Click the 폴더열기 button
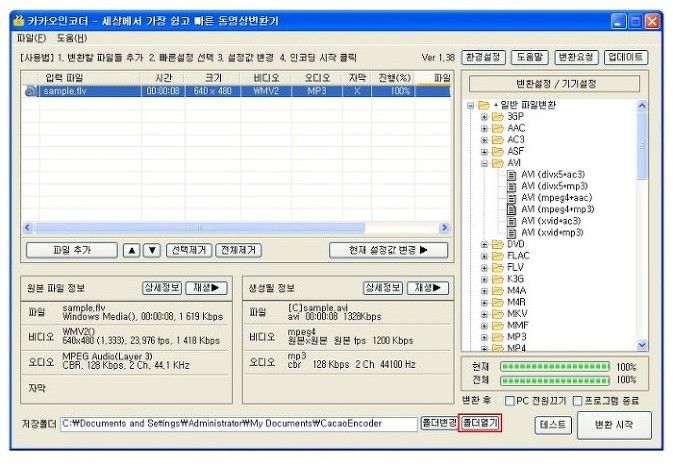Screen dimensions: 673x465 pyautogui.click(x=480, y=423)
